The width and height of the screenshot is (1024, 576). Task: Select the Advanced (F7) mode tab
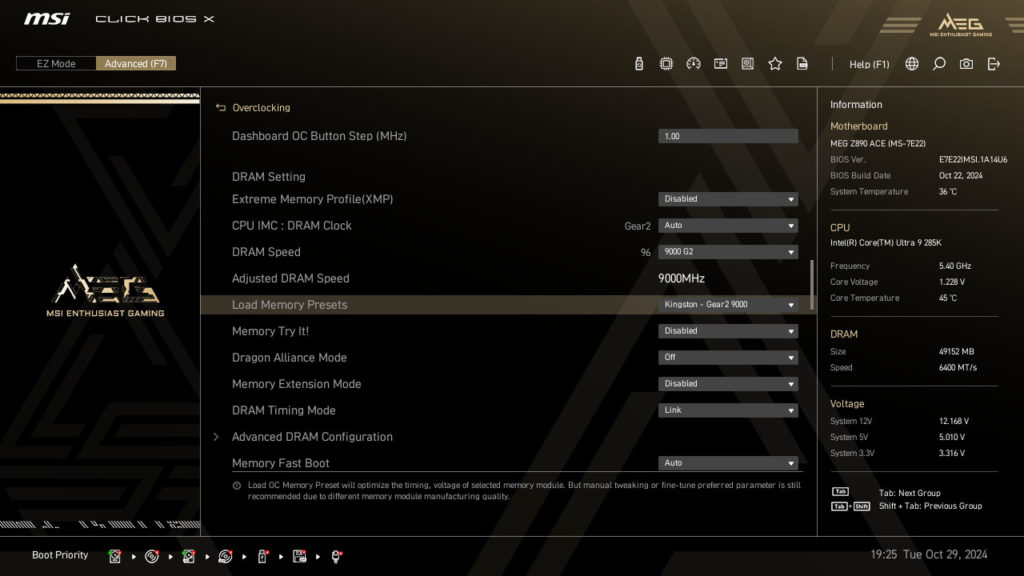[x=136, y=63]
